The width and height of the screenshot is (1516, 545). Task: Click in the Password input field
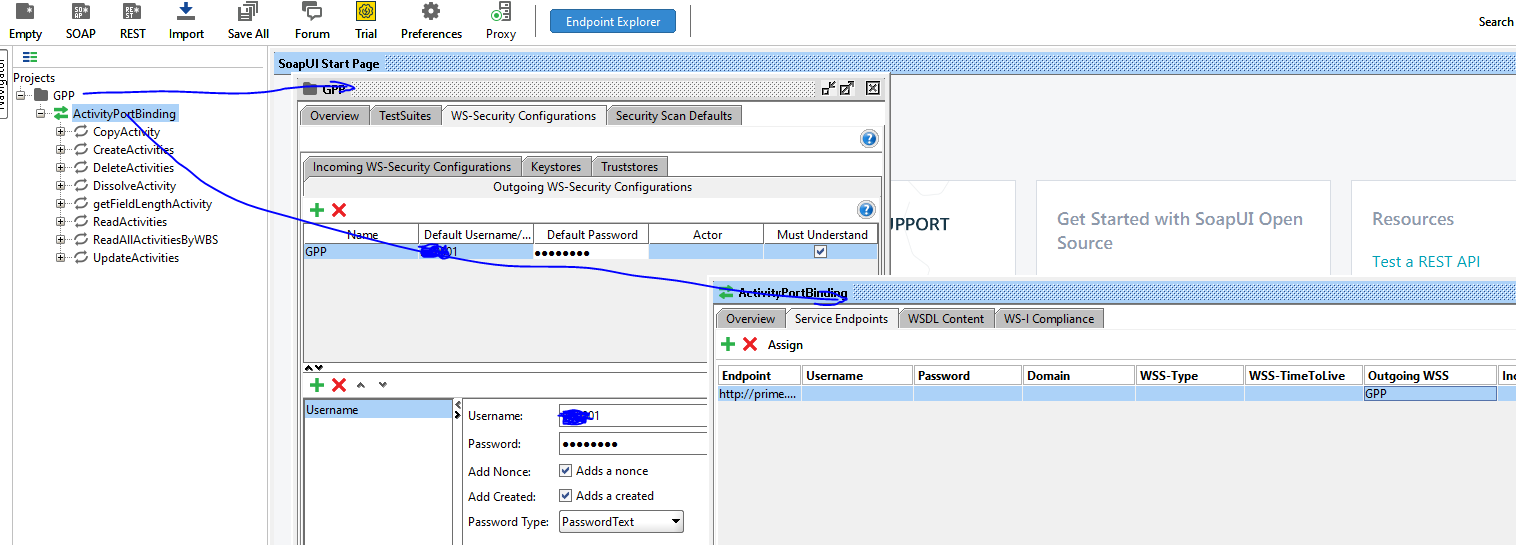633,444
